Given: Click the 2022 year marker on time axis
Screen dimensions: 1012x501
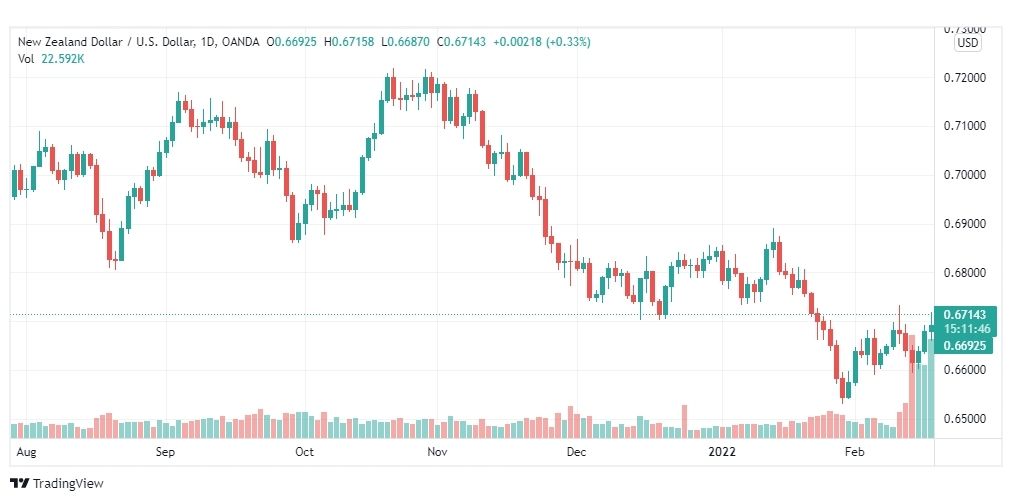Looking at the screenshot, I should coord(722,452).
